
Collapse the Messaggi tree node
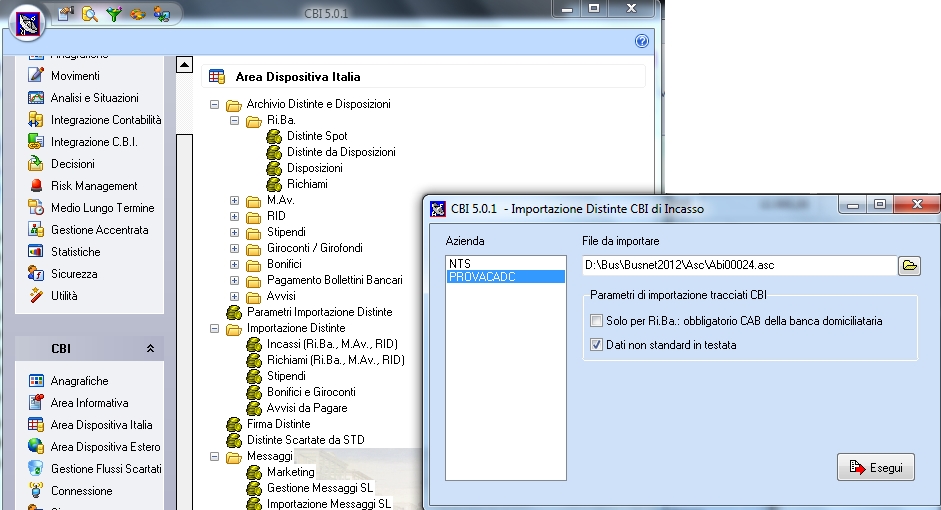tap(214, 457)
